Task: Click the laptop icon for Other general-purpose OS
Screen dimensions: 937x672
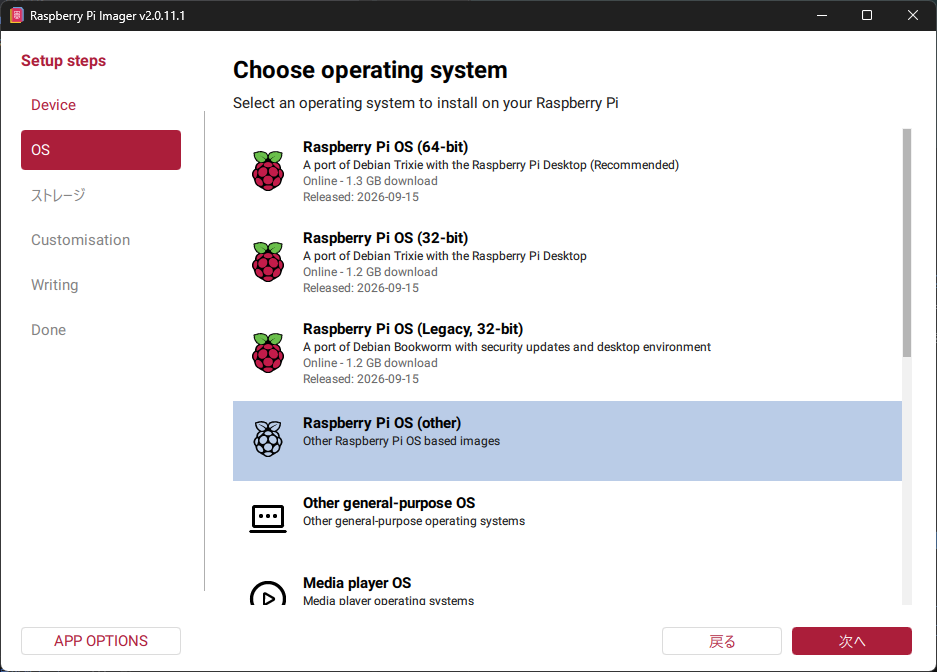Action: pyautogui.click(x=268, y=518)
